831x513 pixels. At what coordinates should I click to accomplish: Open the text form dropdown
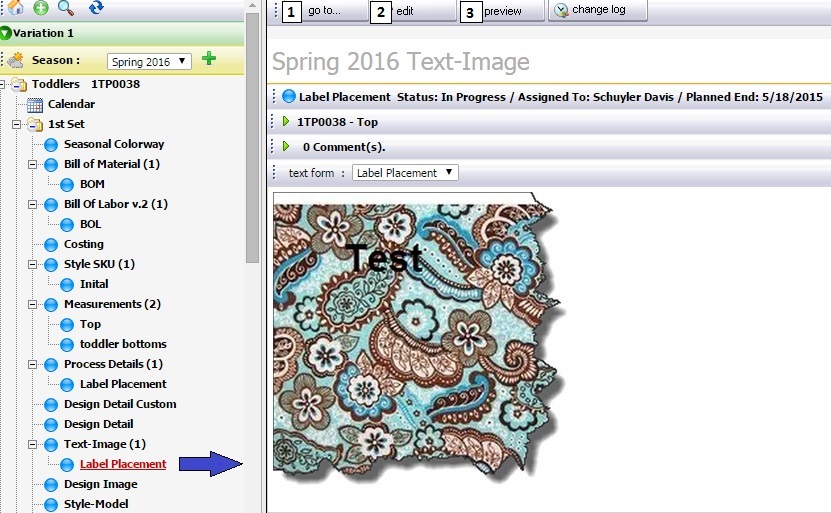405,173
